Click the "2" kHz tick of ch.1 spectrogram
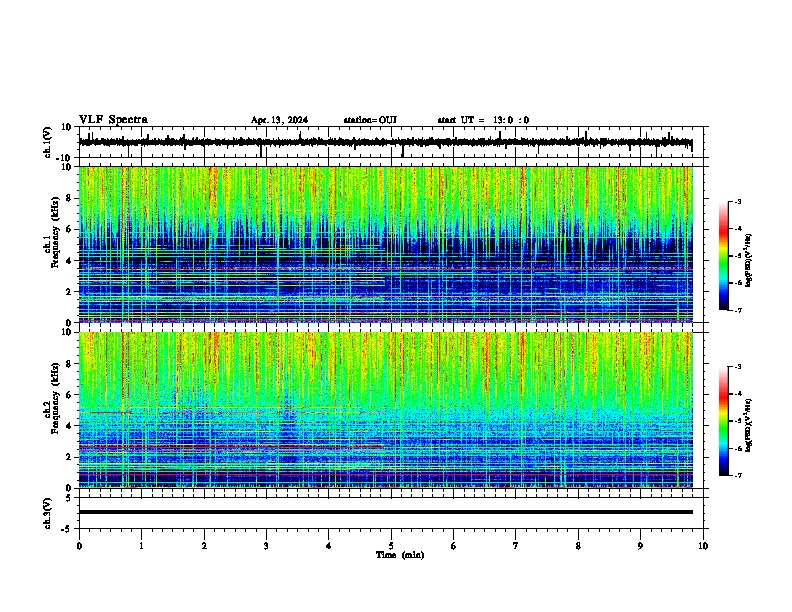 click(x=69, y=291)
